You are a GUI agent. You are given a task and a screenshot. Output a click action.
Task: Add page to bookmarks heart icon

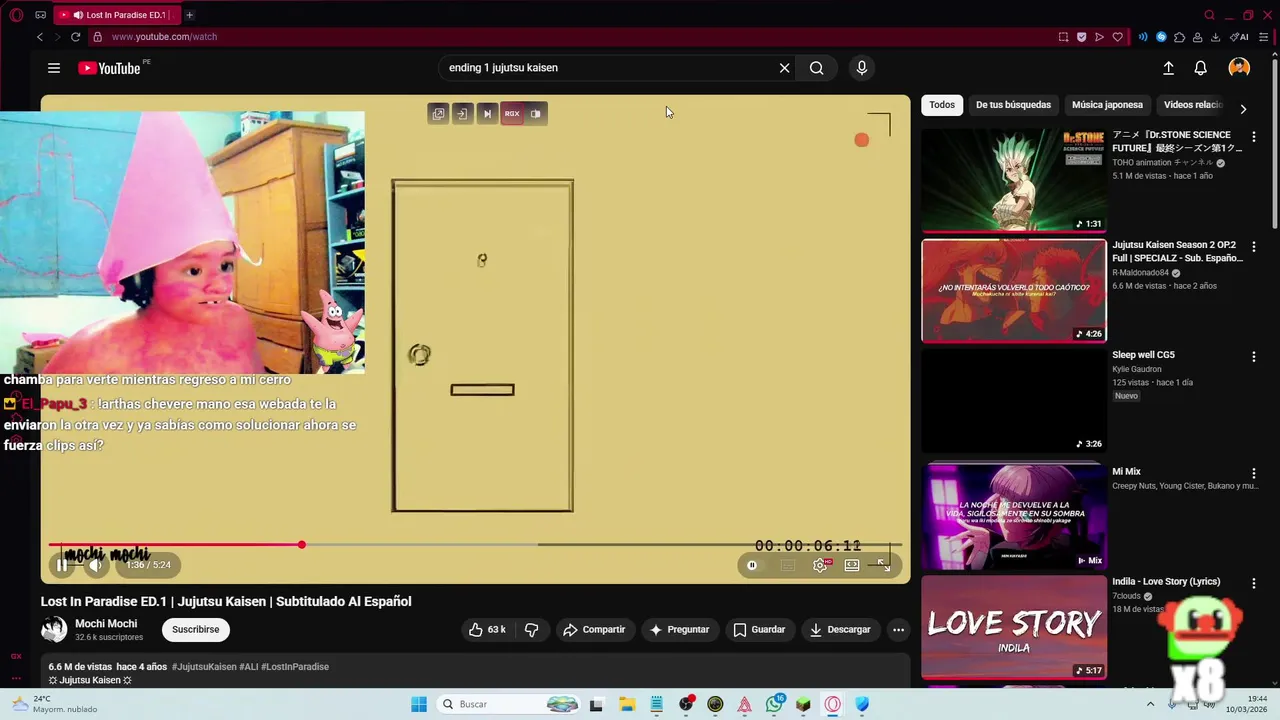point(1117,37)
